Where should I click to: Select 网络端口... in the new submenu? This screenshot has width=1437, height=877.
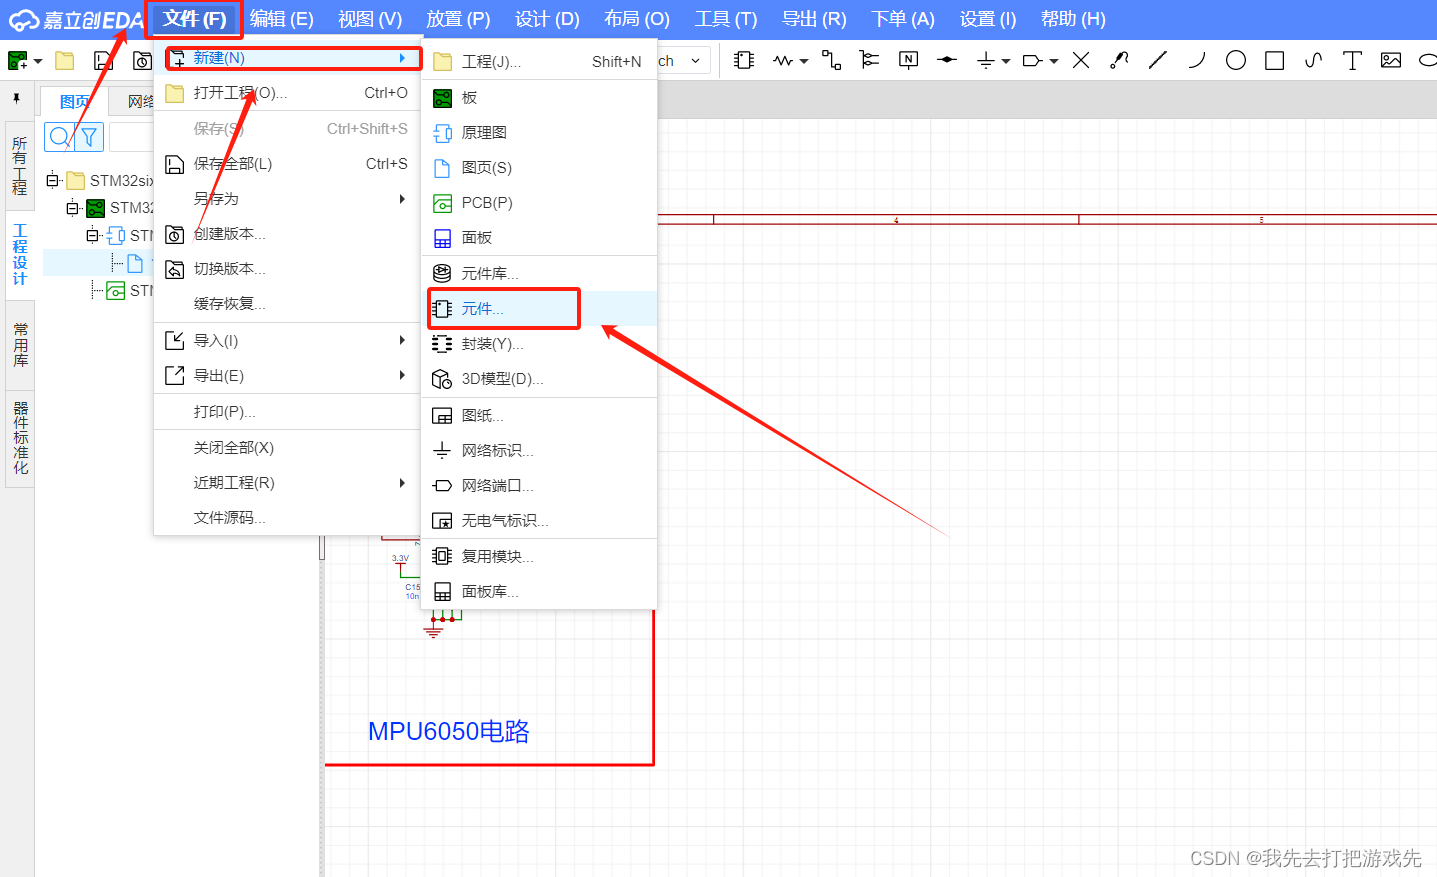coord(539,486)
